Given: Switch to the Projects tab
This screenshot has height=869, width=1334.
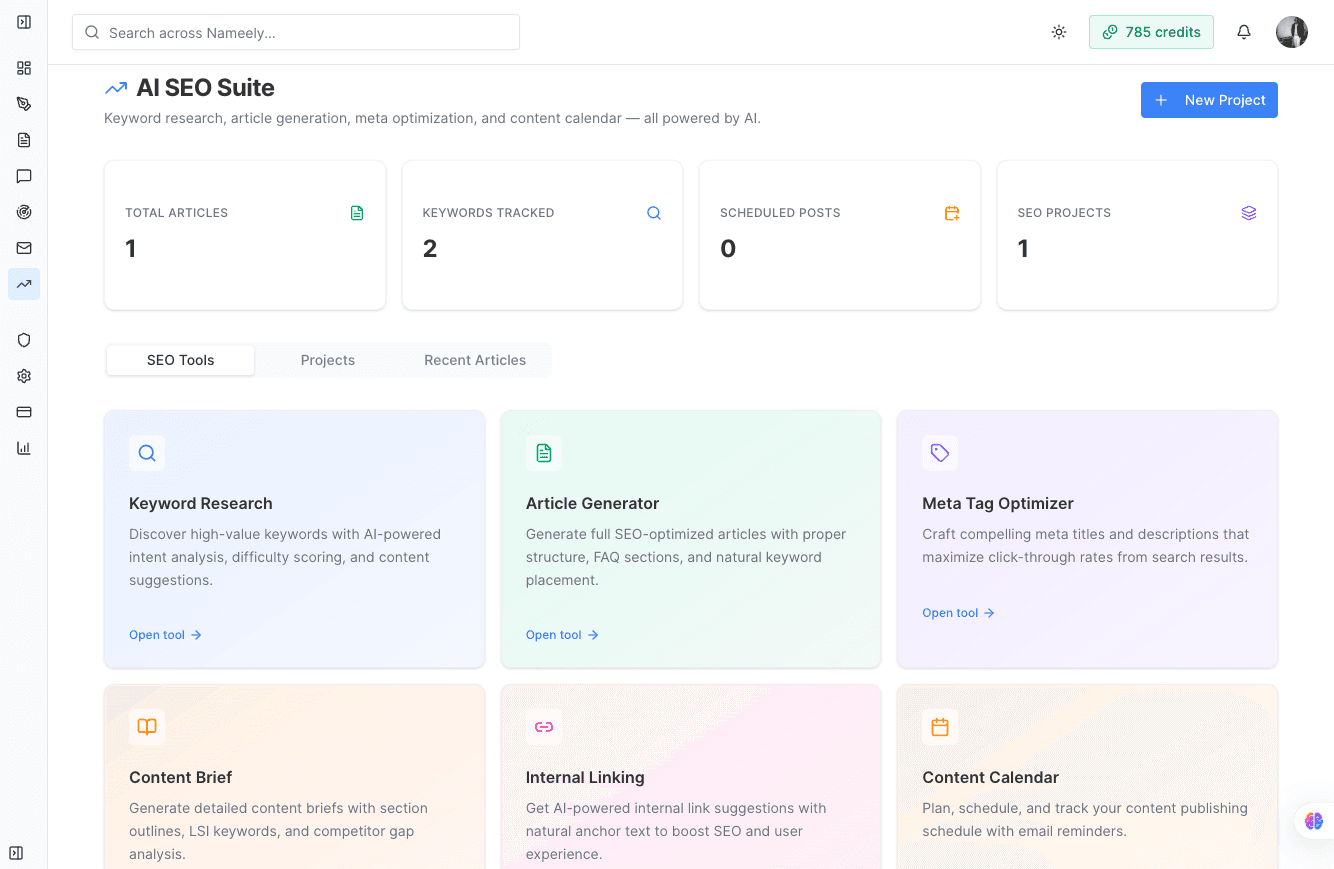Looking at the screenshot, I should [328, 359].
